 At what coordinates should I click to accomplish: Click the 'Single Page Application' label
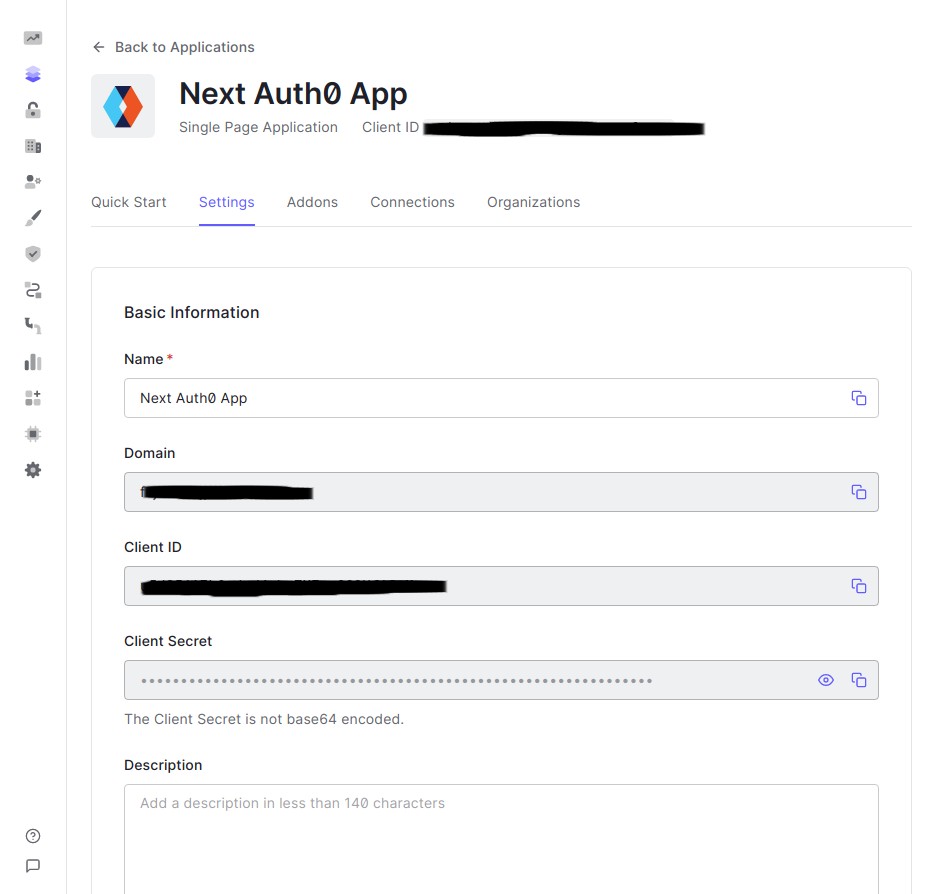coord(258,127)
